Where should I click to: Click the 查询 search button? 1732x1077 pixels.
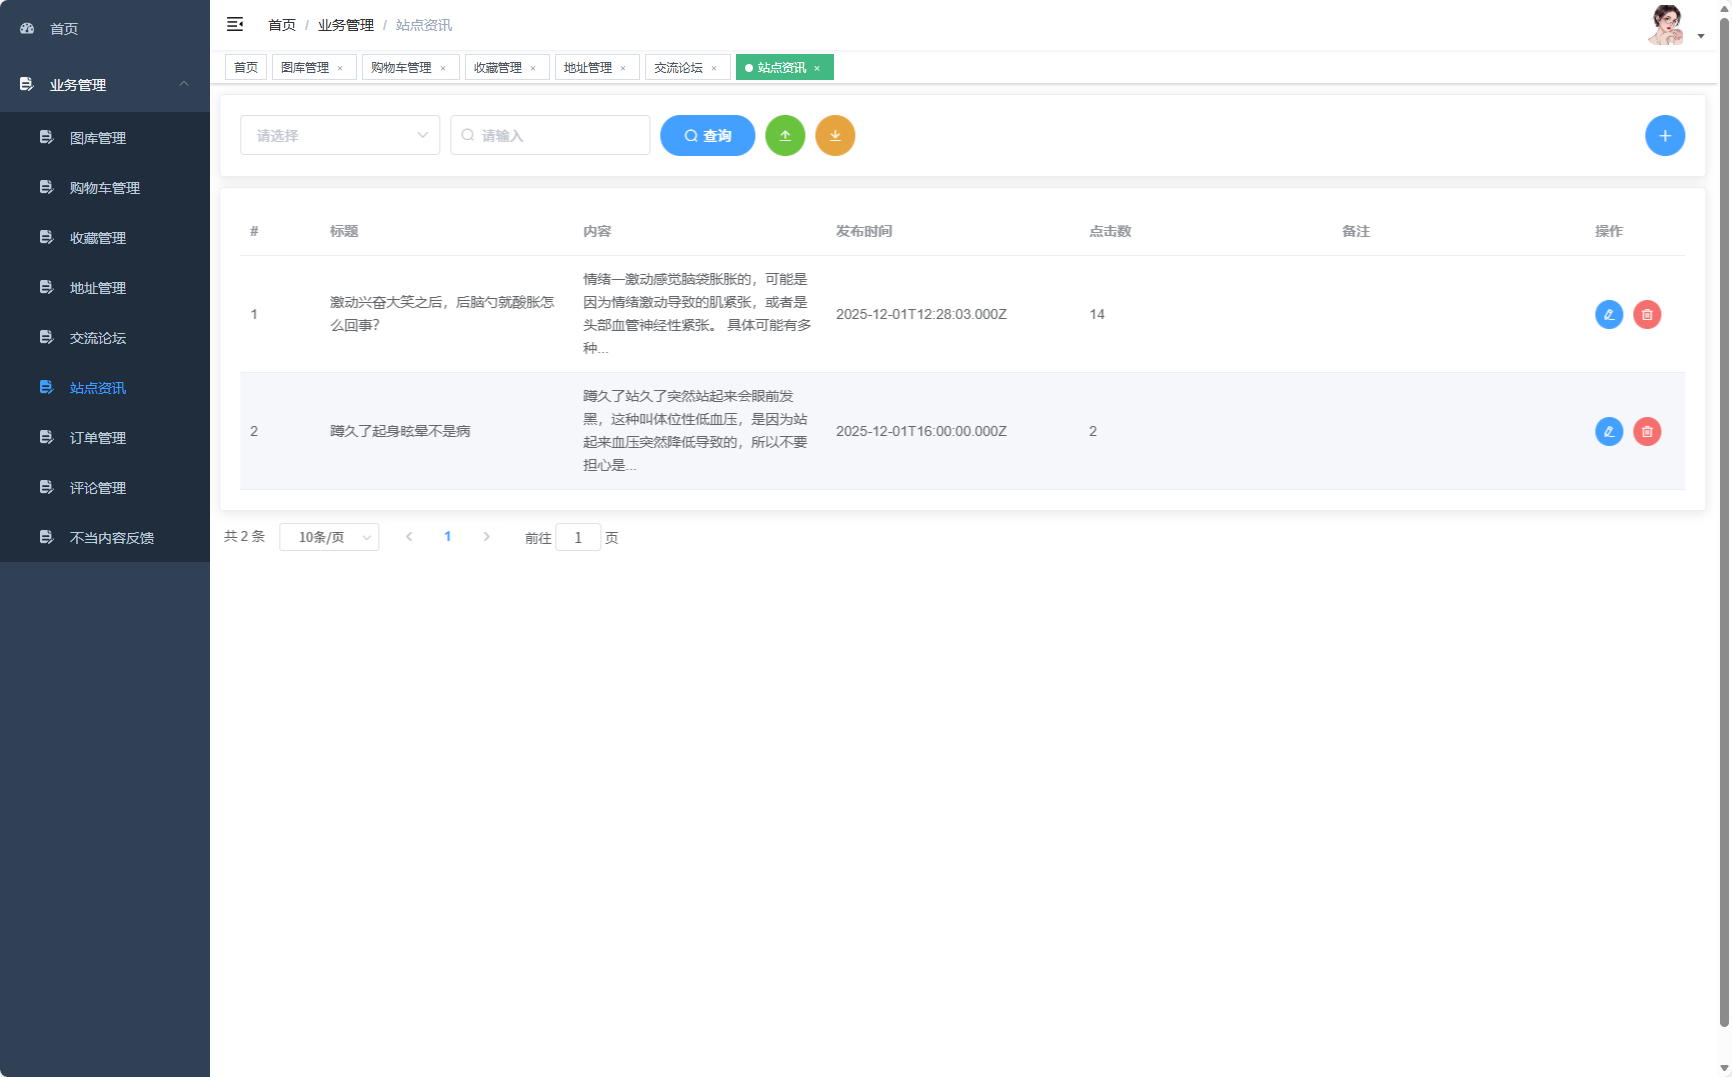(x=707, y=135)
